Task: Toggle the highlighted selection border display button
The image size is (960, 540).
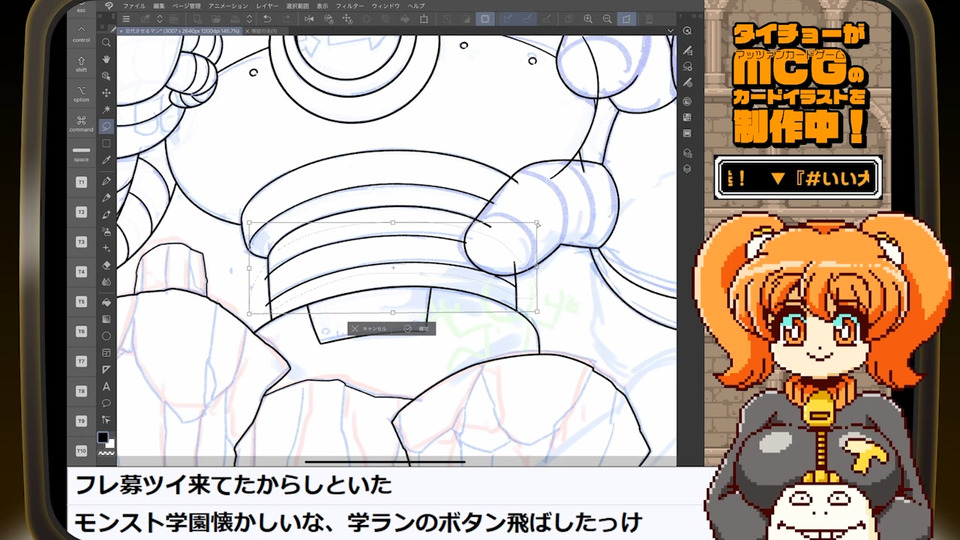Action: pyautogui.click(x=485, y=19)
